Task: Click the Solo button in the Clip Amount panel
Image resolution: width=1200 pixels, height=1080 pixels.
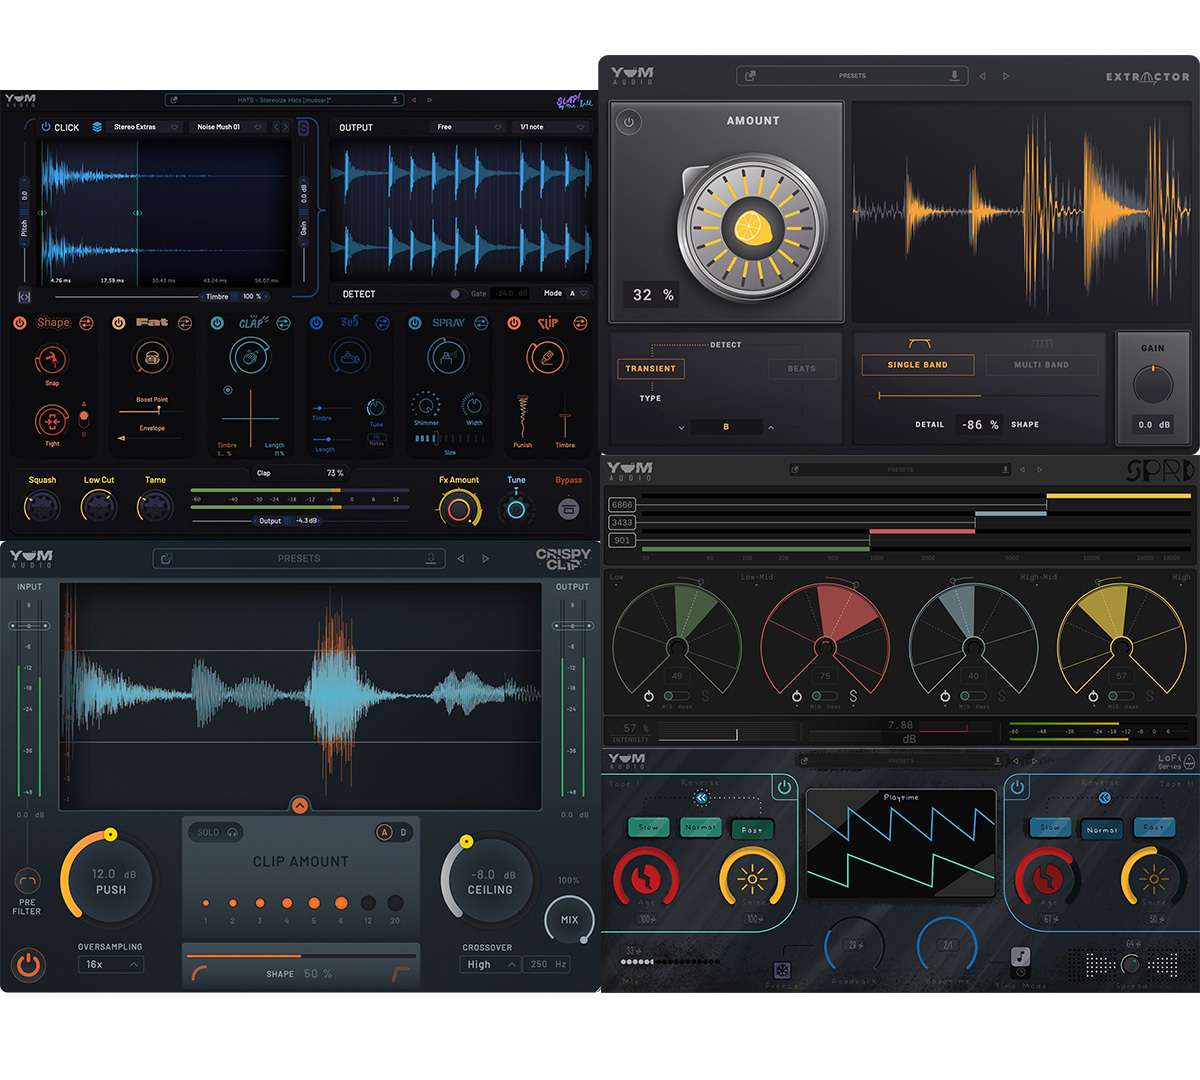Action: (x=214, y=832)
